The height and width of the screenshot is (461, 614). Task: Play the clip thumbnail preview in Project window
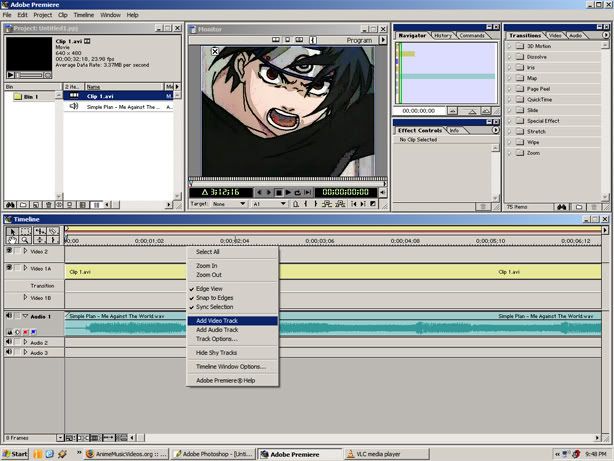click(11, 75)
